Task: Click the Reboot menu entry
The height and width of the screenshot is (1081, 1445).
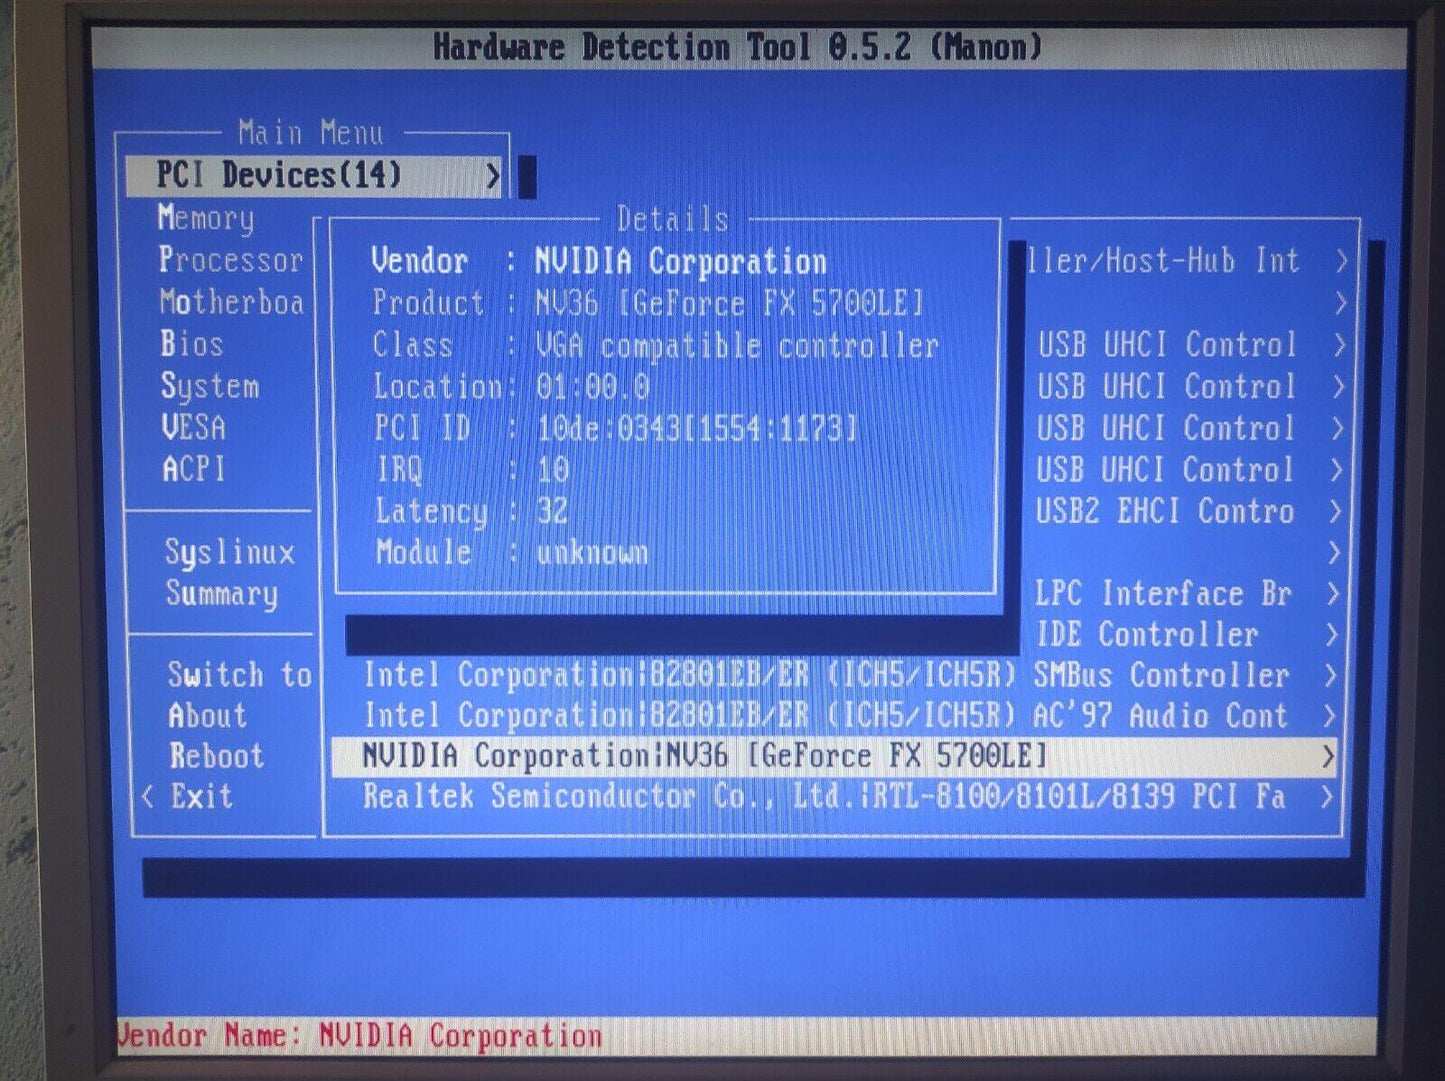Action: click(216, 756)
